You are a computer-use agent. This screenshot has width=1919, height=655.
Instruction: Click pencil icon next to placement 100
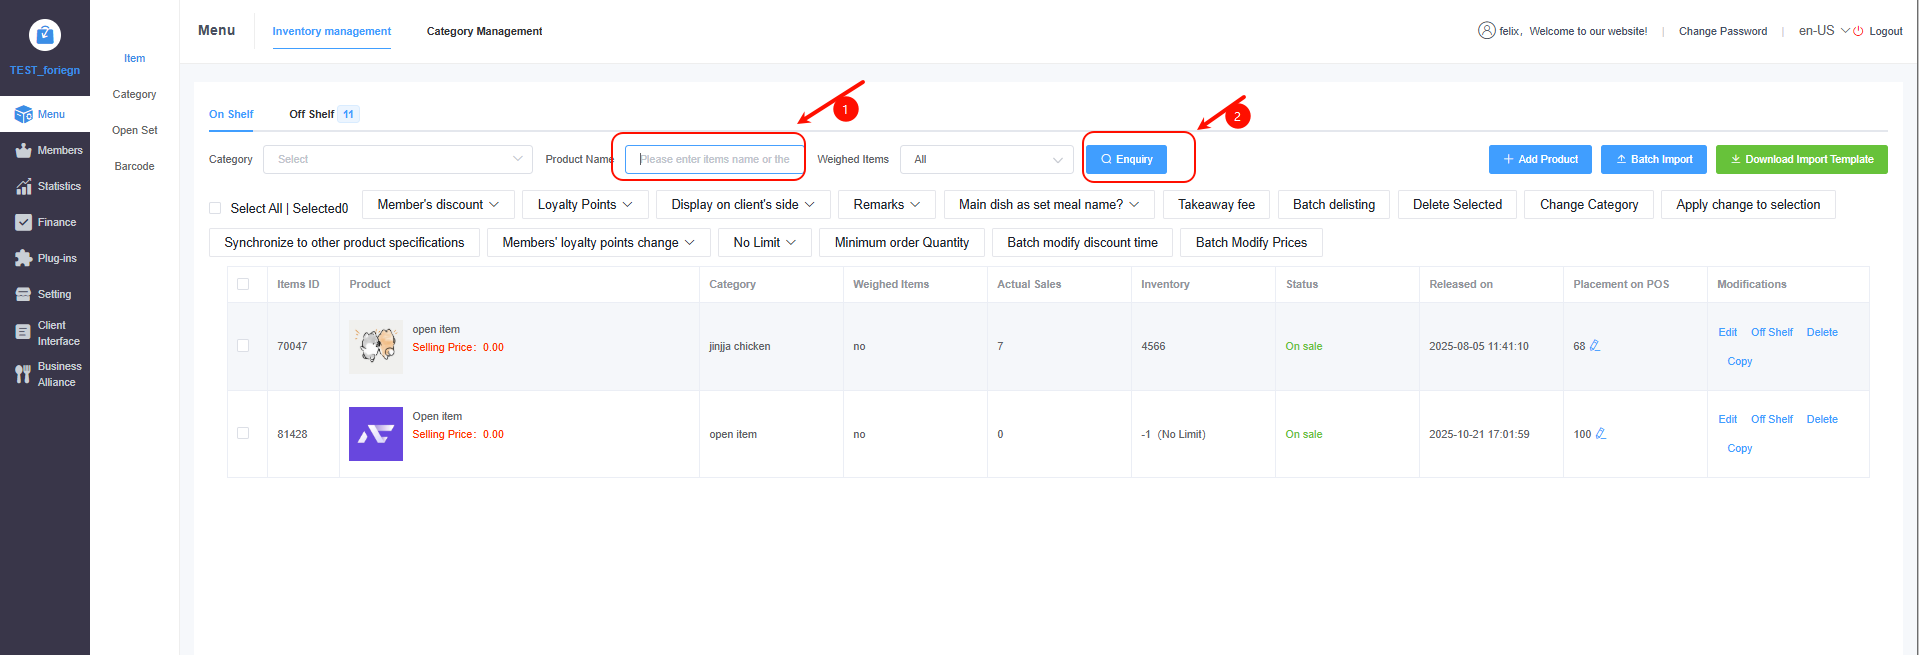click(x=1601, y=434)
